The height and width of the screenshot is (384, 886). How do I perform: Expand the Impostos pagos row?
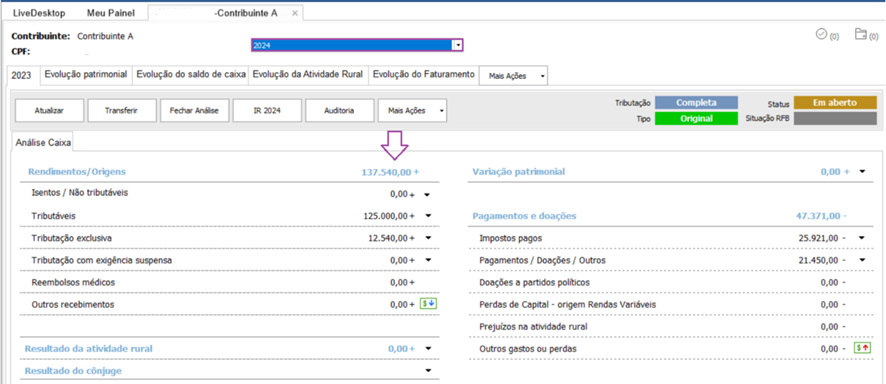coord(862,238)
